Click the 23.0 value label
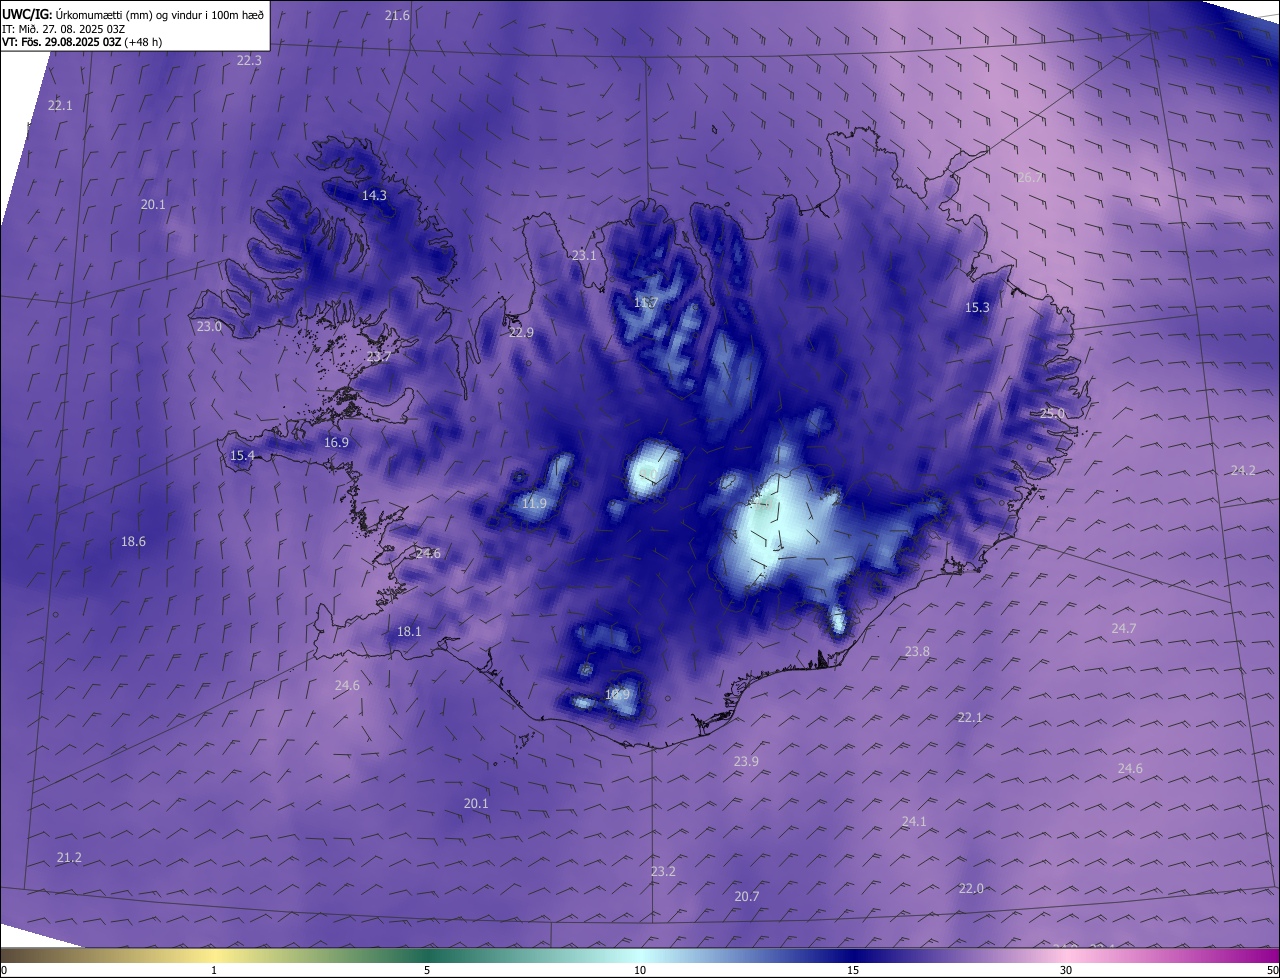Viewport: 1280px width, 978px height. (209, 326)
